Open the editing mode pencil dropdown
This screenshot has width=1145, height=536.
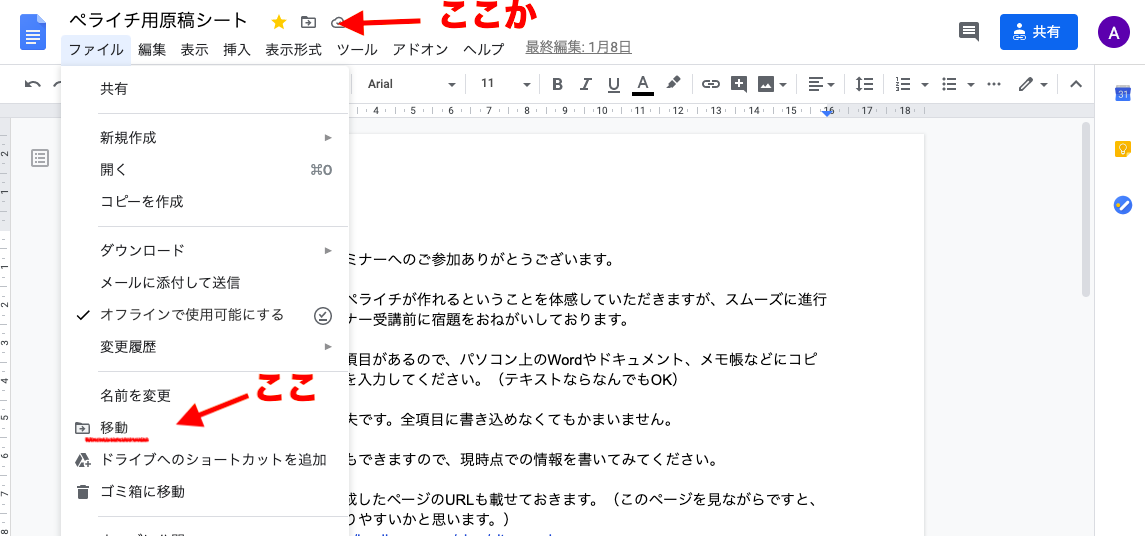1033,84
